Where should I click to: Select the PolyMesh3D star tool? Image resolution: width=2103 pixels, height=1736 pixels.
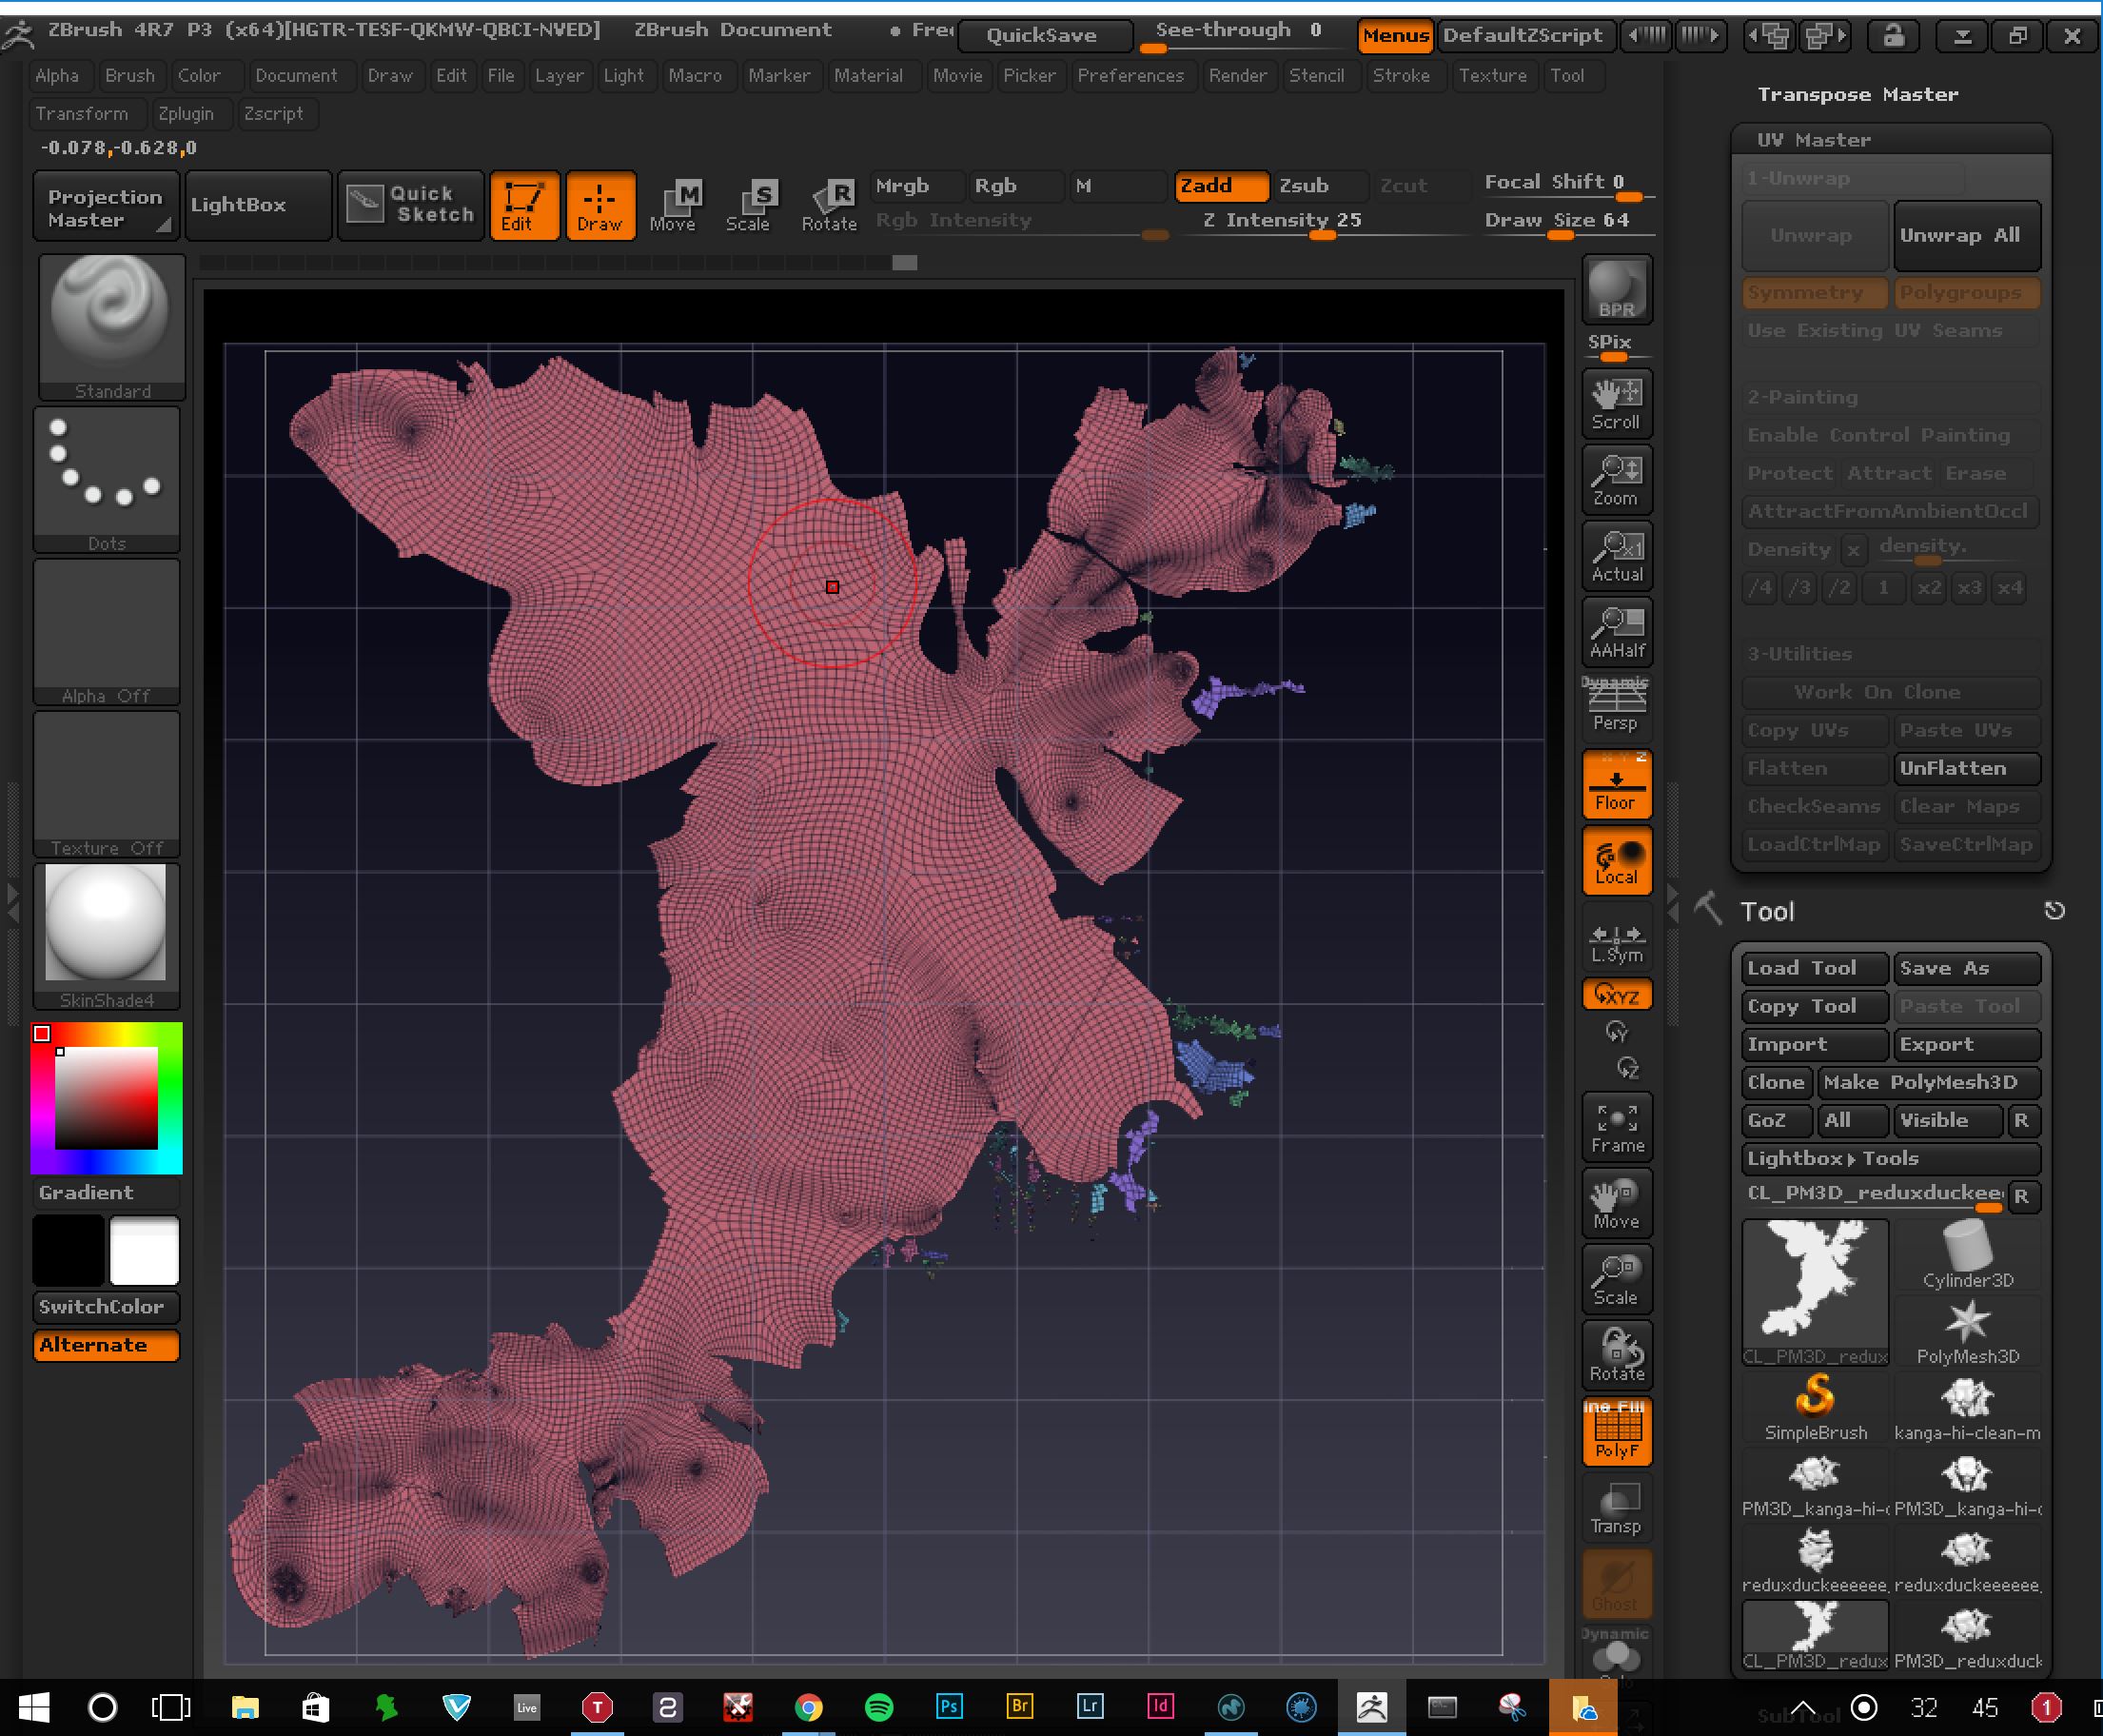1967,1331
